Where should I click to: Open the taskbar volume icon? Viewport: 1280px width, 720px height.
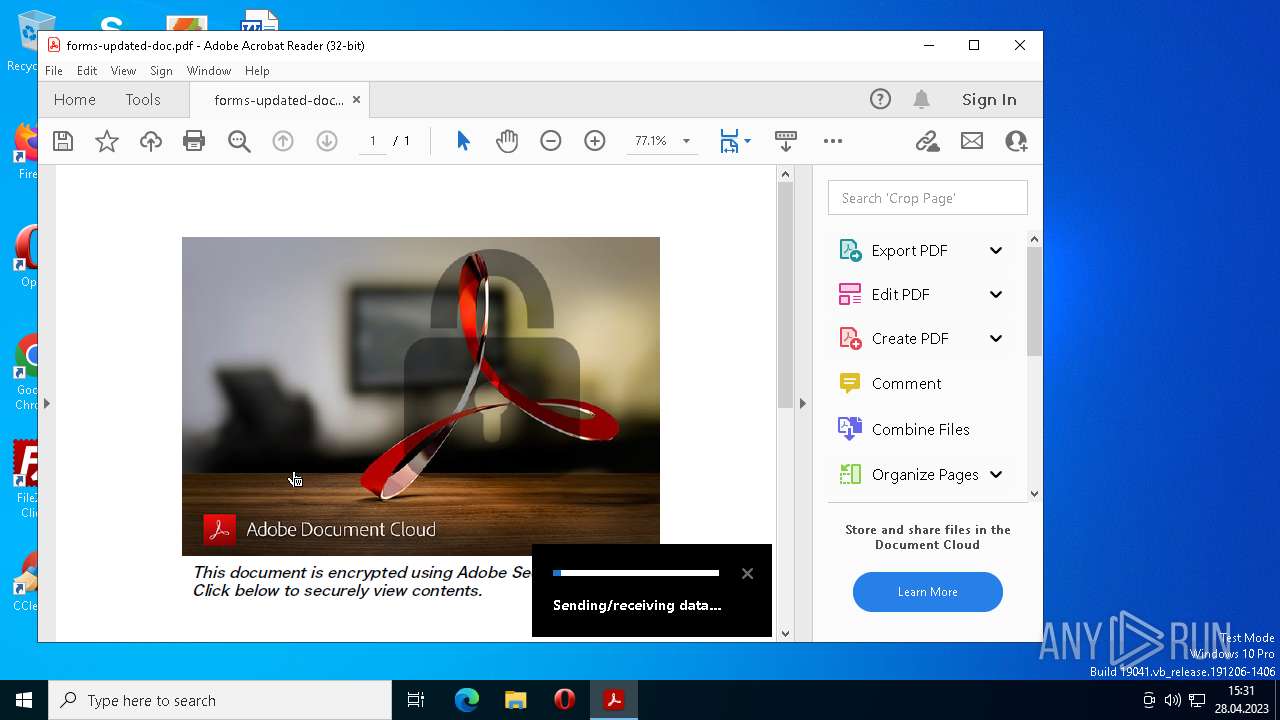click(1172, 700)
